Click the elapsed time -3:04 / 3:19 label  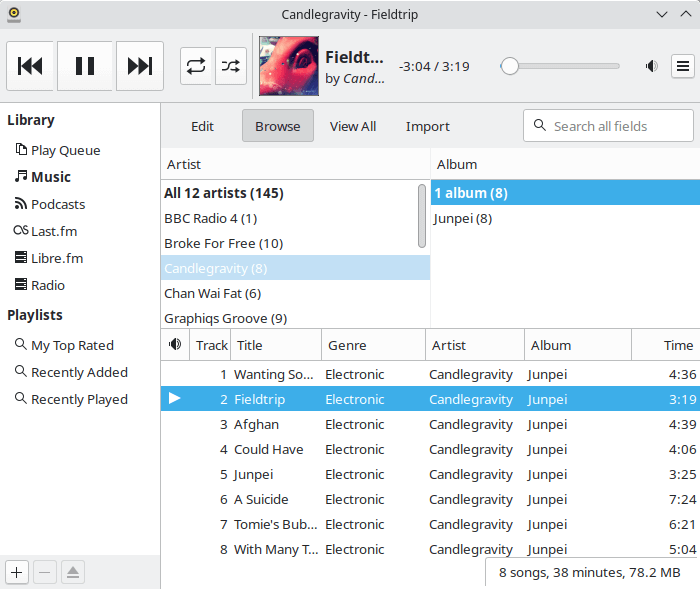click(434, 67)
